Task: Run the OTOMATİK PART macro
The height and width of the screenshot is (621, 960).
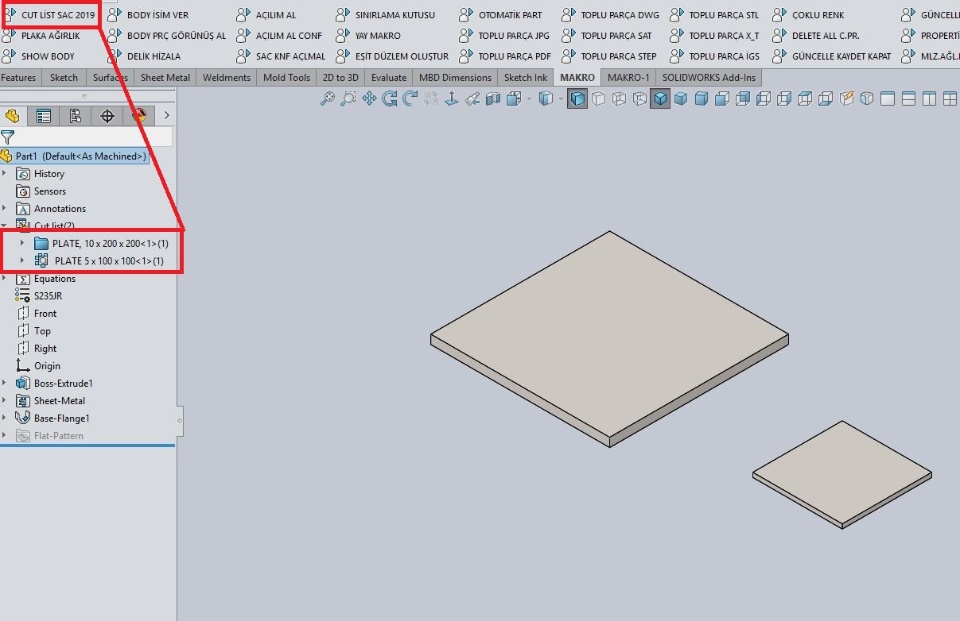Action: click(x=501, y=15)
